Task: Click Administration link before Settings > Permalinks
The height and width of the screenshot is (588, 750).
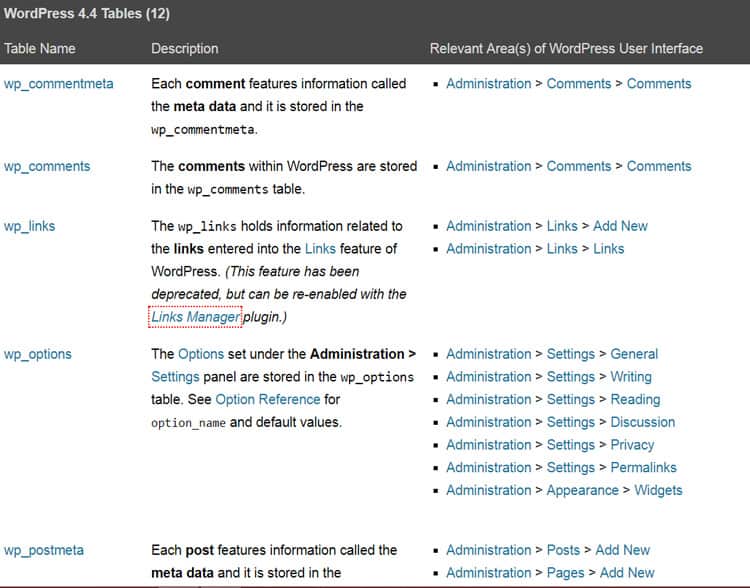Action: pos(489,467)
